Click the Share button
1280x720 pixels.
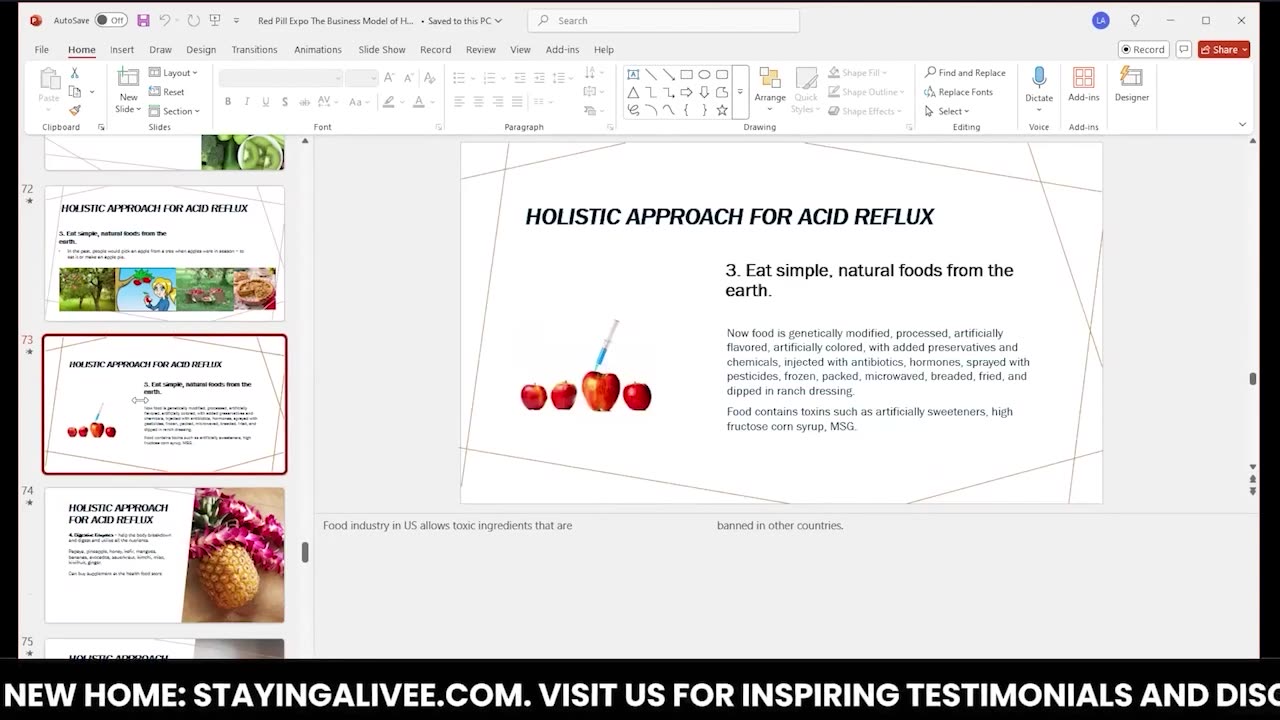[1224, 49]
